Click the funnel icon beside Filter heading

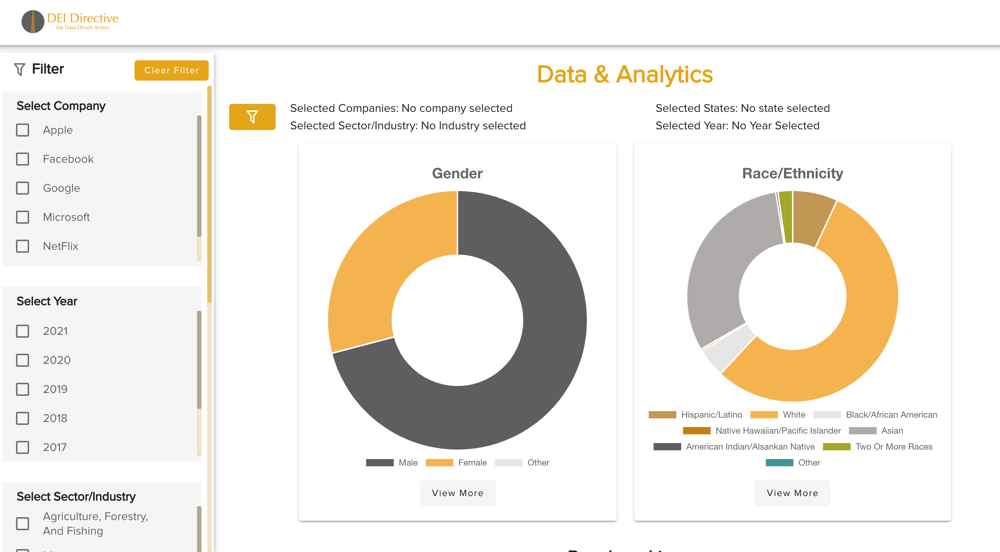(x=19, y=70)
